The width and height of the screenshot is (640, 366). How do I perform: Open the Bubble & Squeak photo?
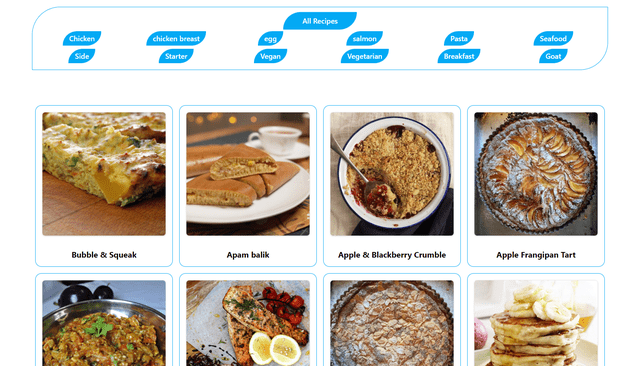tap(104, 174)
